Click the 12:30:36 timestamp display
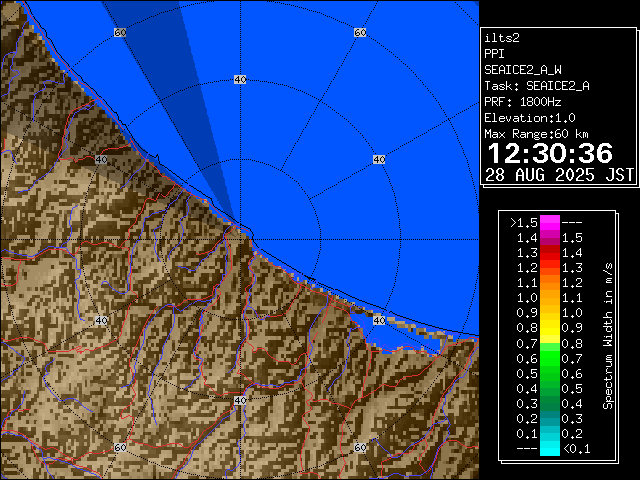 [x=548, y=153]
